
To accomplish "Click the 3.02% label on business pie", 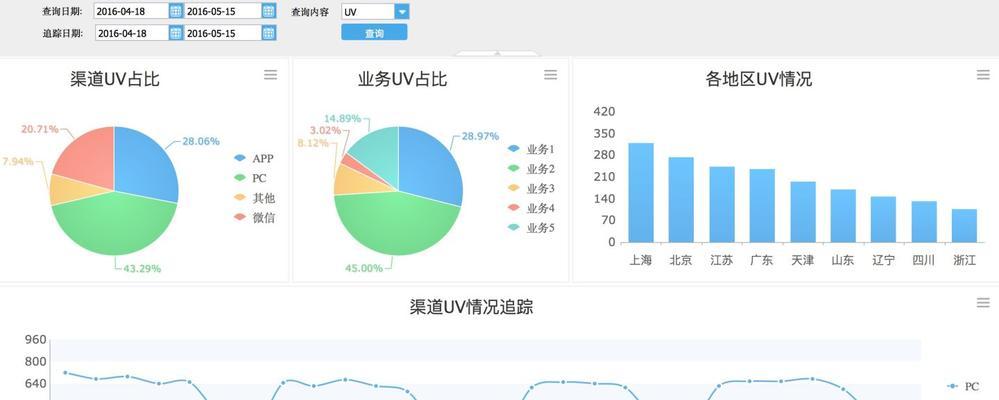I will (325, 131).
